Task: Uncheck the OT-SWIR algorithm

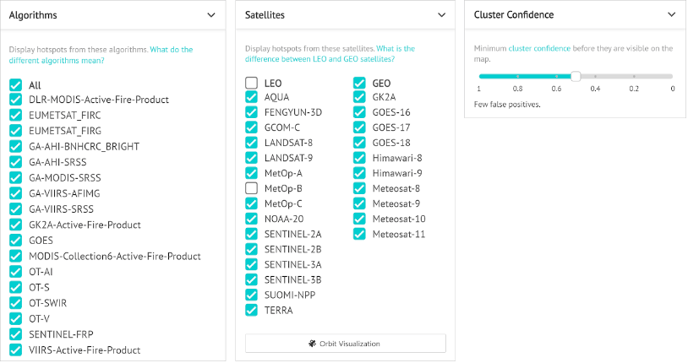Action: click(15, 303)
